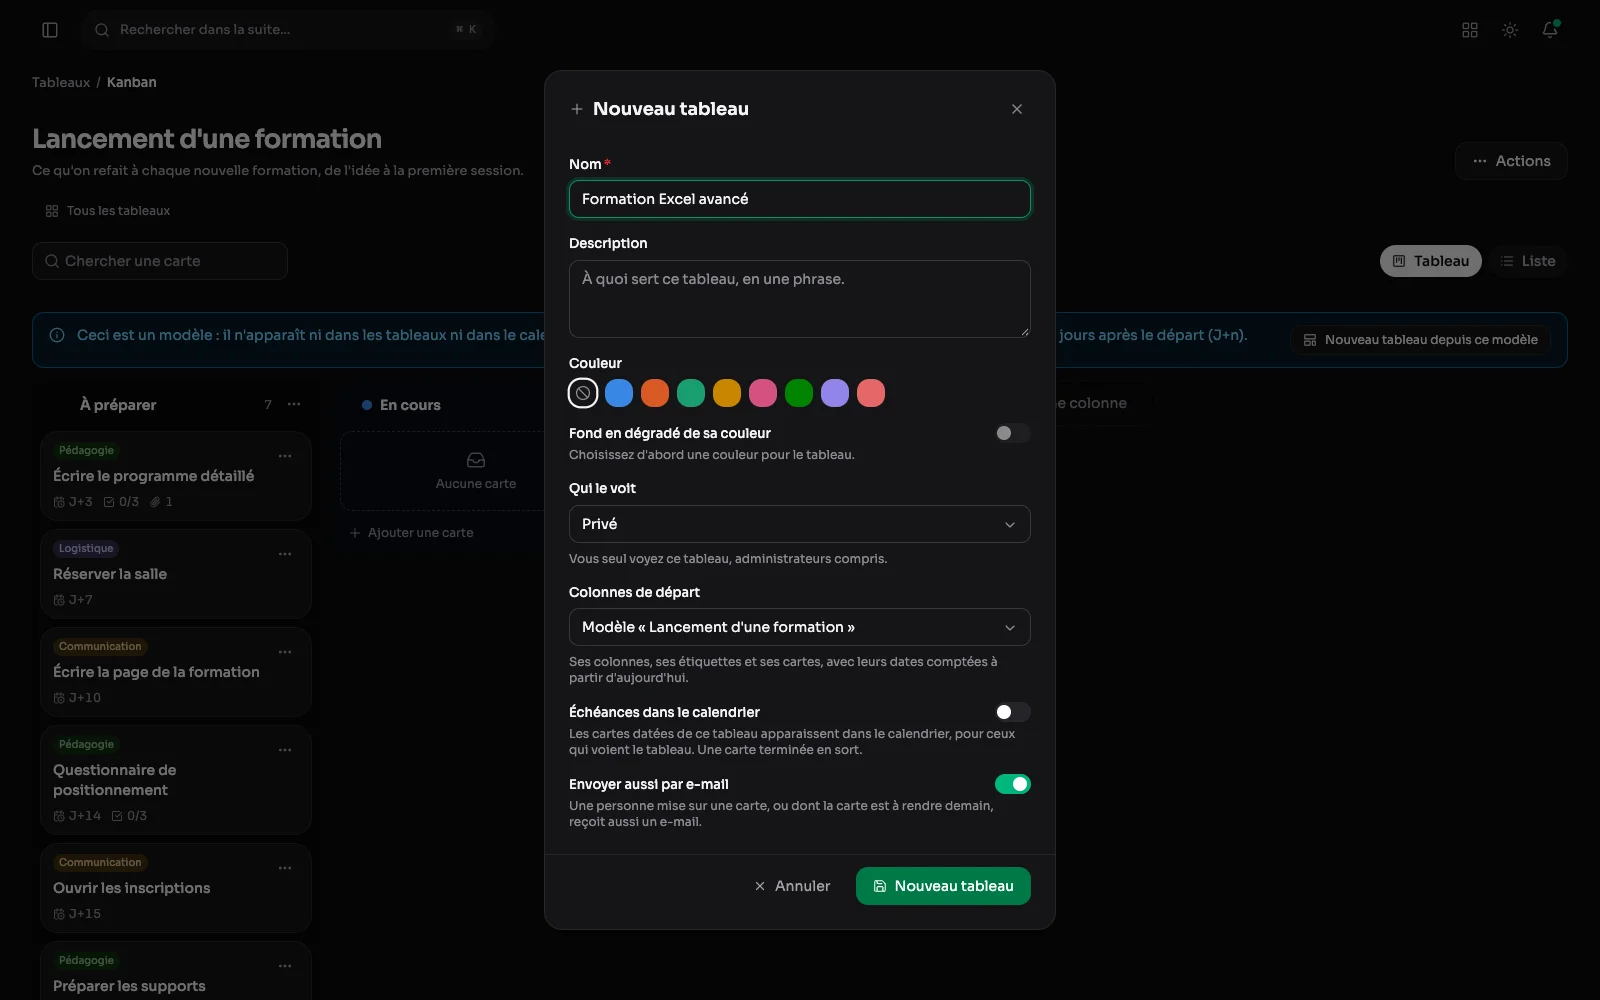
Task: Focus the Rechercher dans la suite search
Action: click(x=288, y=30)
